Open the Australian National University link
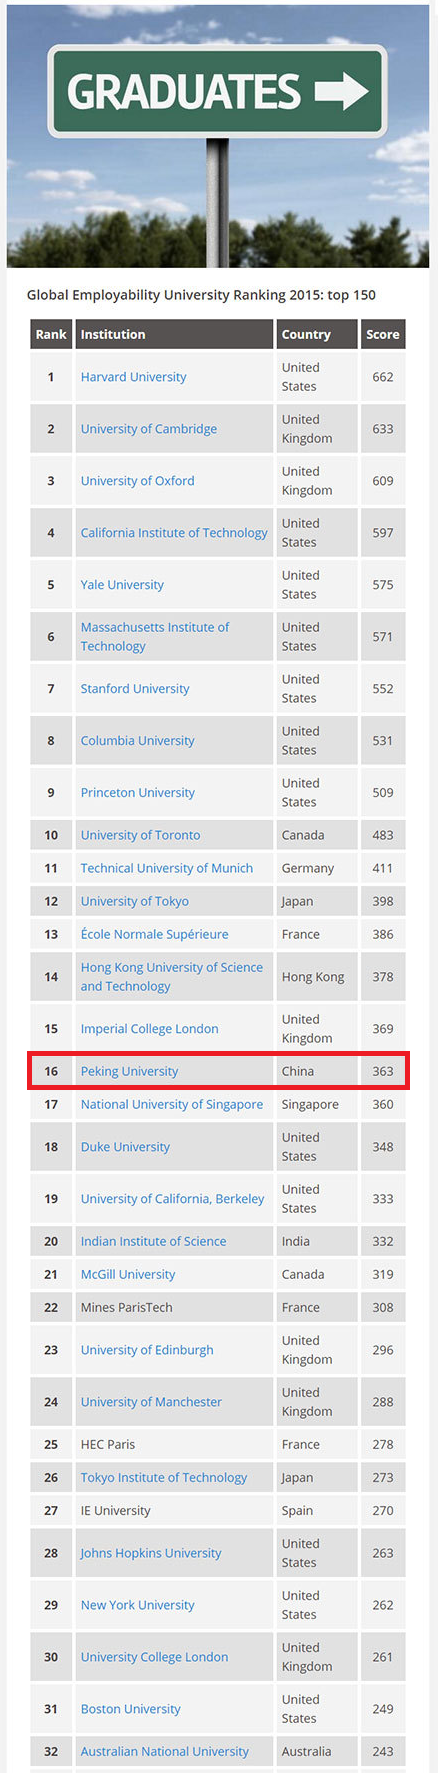Image resolution: width=438 pixels, height=1773 pixels. click(165, 1751)
